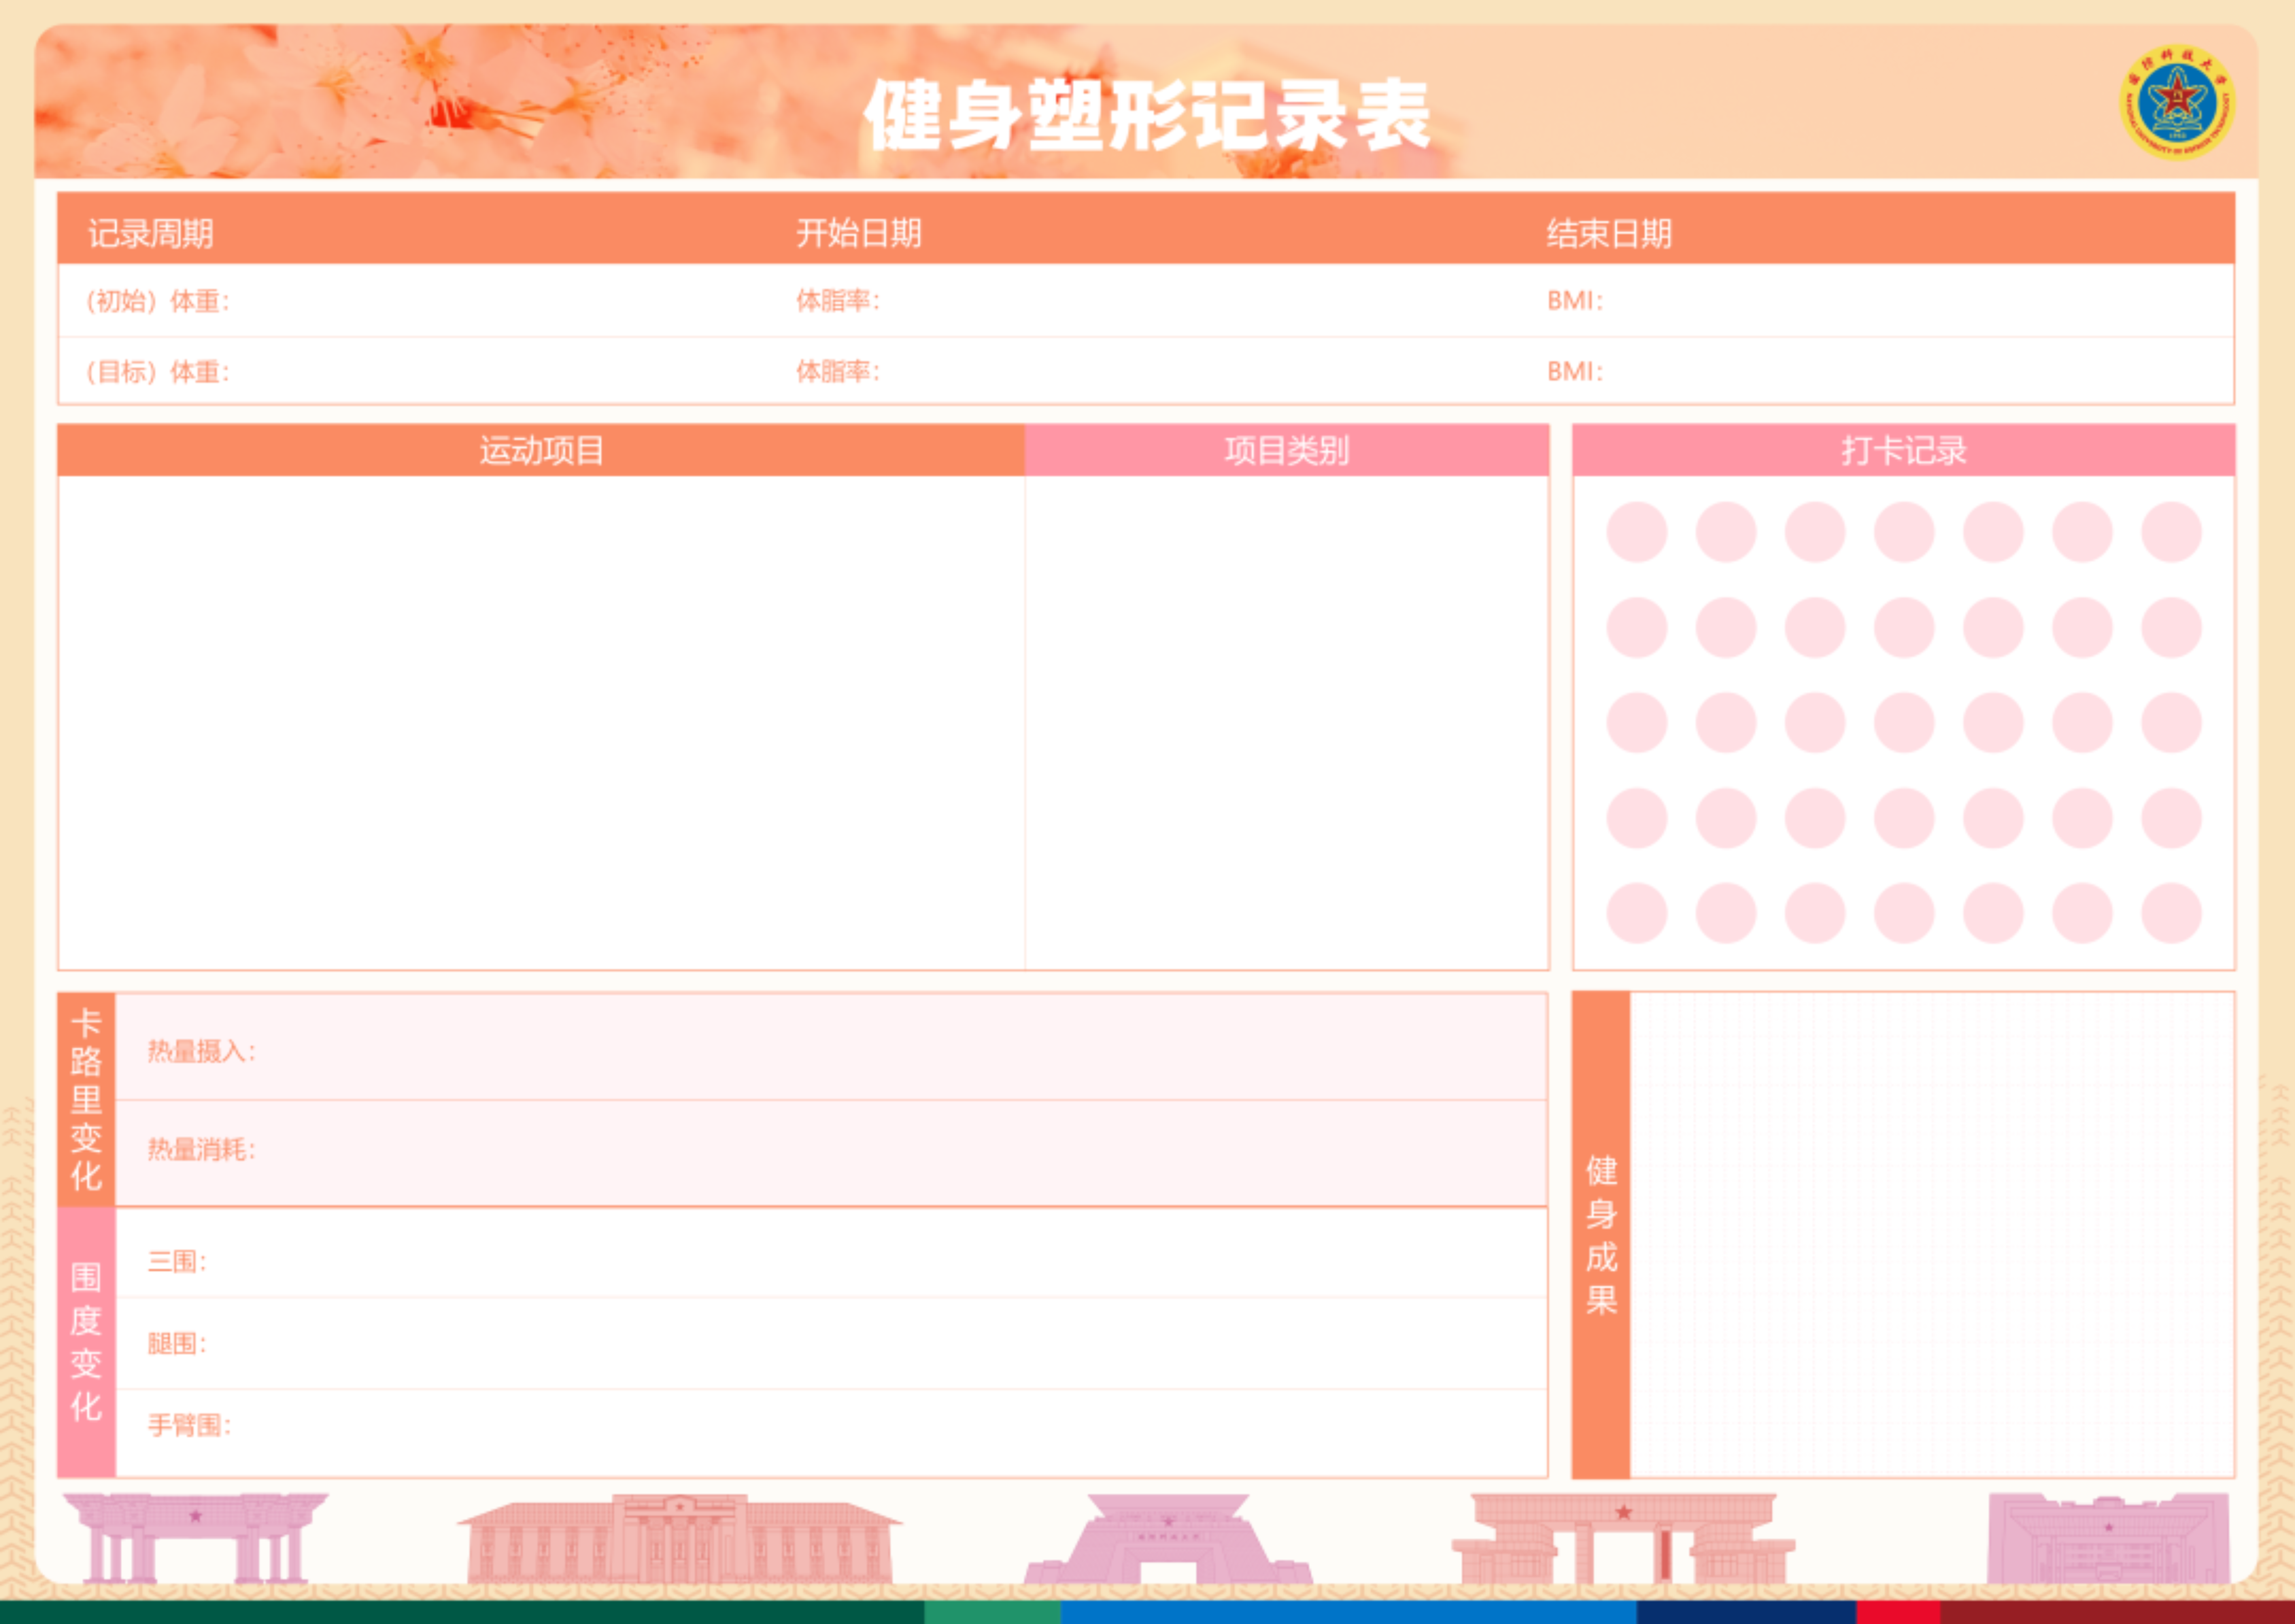This screenshot has width=2295, height=1624.
Task: Click the 健身塑形记录表 title text
Action: pyautogui.click(x=1147, y=115)
